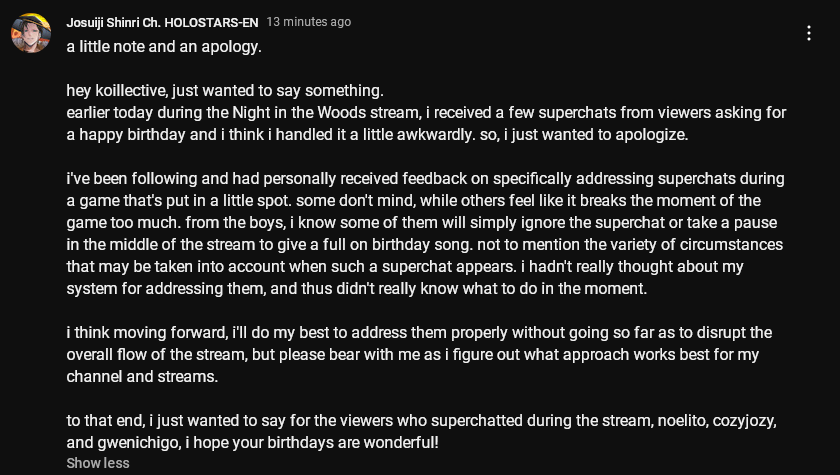Click the 'a little note and an apology' line
This screenshot has width=840, height=475.
[x=164, y=47]
